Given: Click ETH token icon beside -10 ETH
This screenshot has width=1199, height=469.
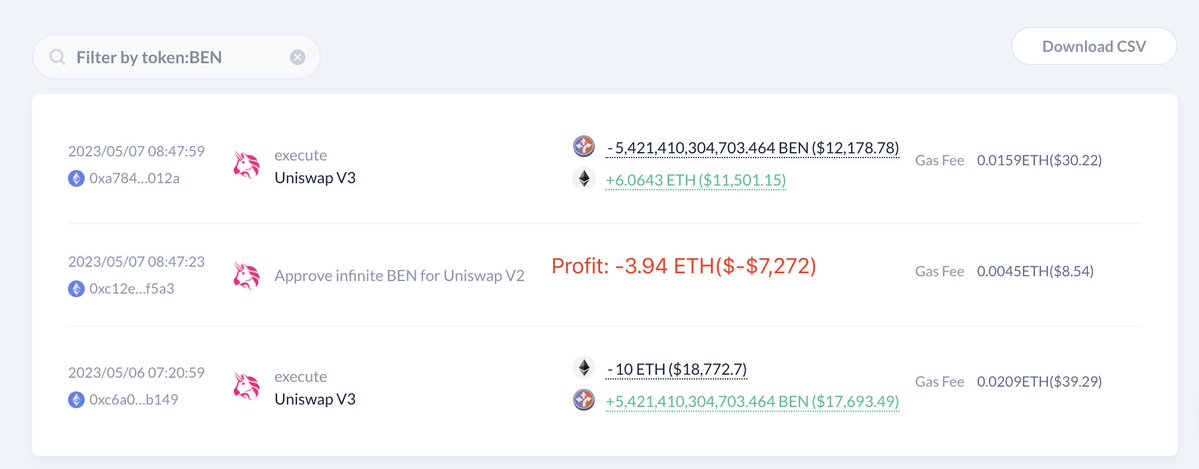Looking at the screenshot, I should (584, 368).
